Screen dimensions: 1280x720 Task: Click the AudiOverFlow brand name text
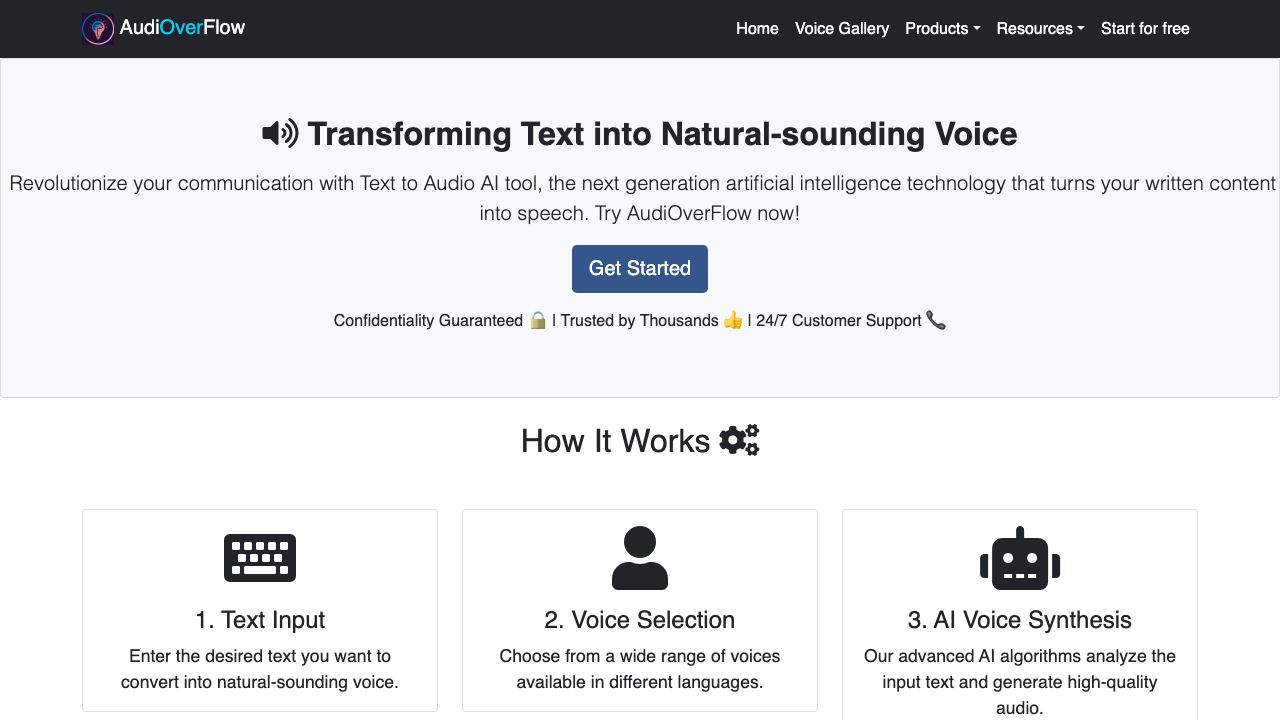click(x=182, y=28)
